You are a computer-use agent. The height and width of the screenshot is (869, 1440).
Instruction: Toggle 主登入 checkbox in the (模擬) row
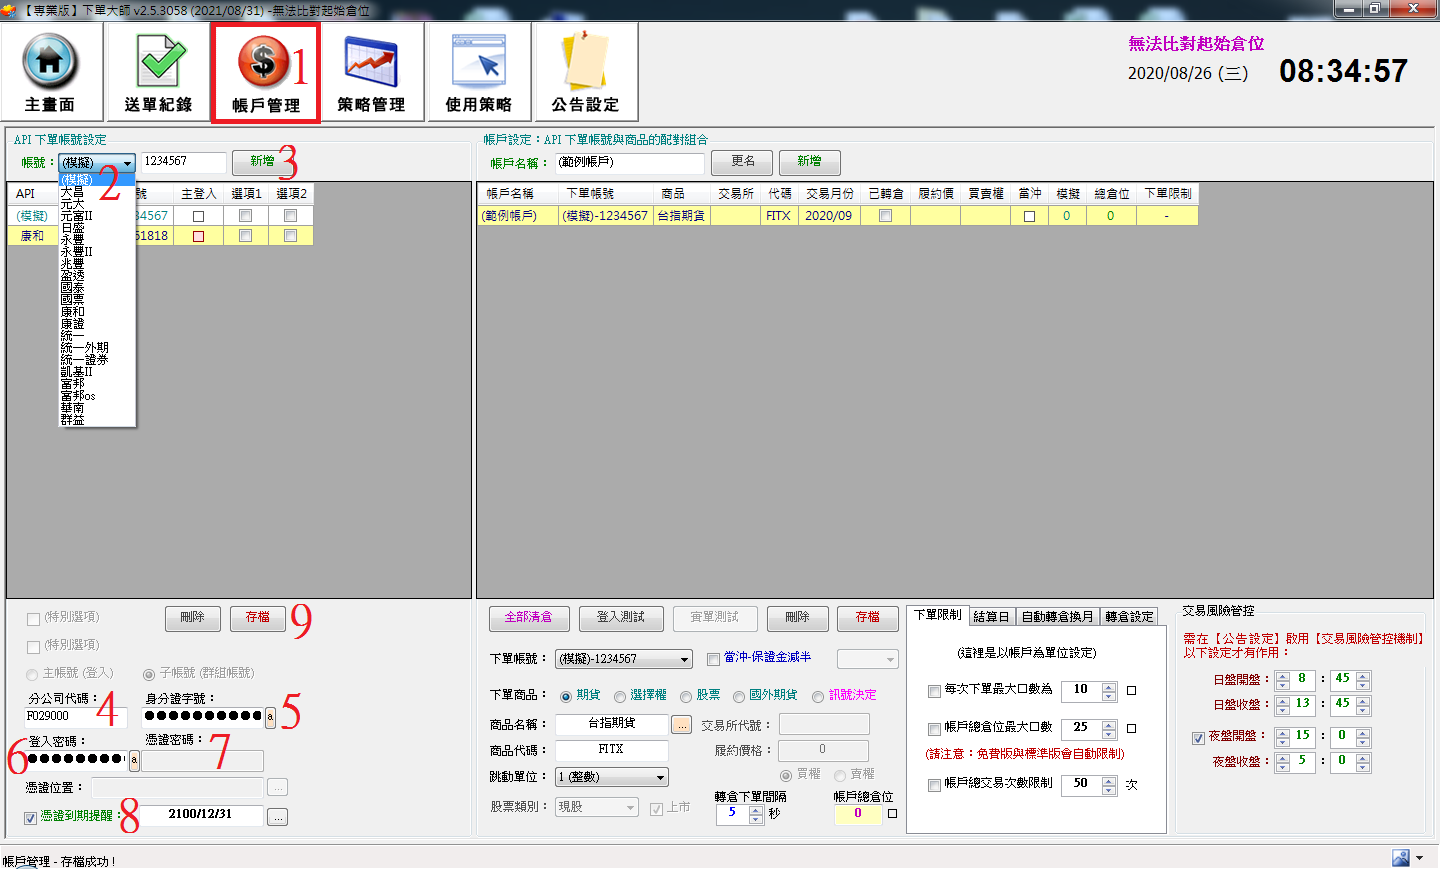click(x=198, y=216)
